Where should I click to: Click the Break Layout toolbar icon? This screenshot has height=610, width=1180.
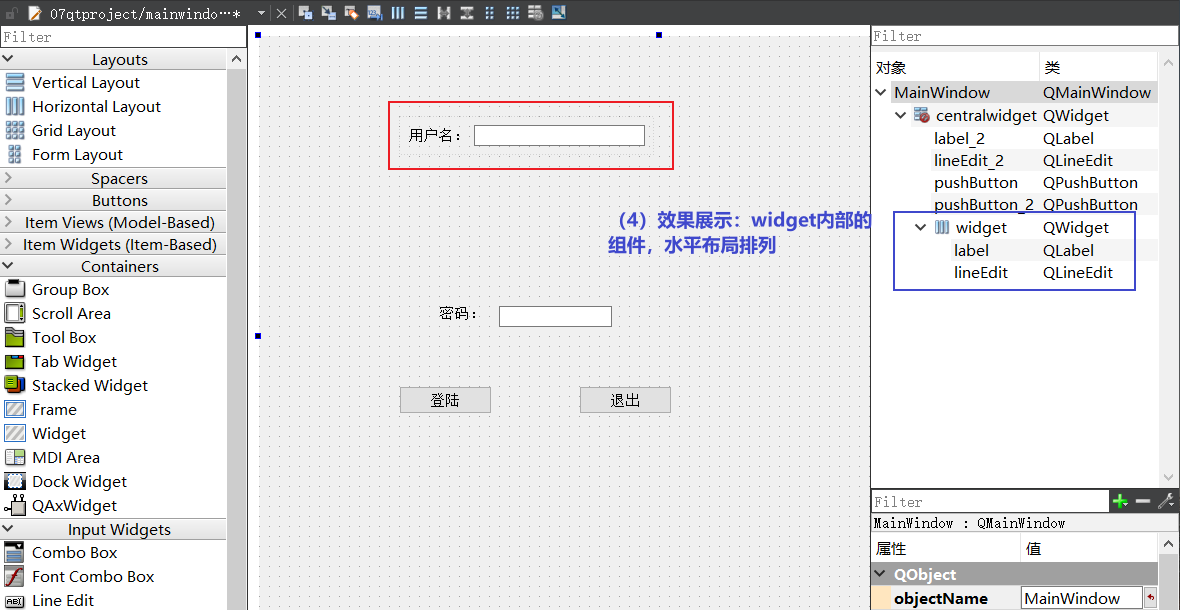pyautogui.click(x=535, y=12)
